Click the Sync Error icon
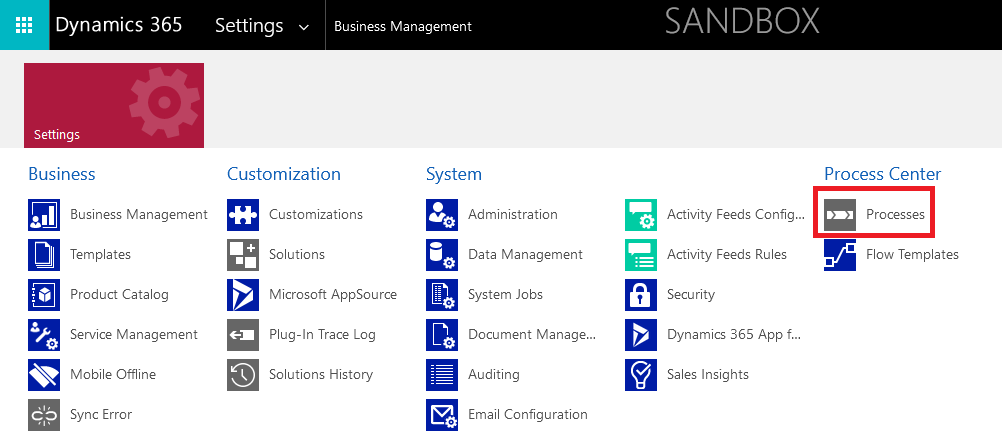Image resolution: width=1002 pixels, height=433 pixels. pyautogui.click(x=44, y=414)
